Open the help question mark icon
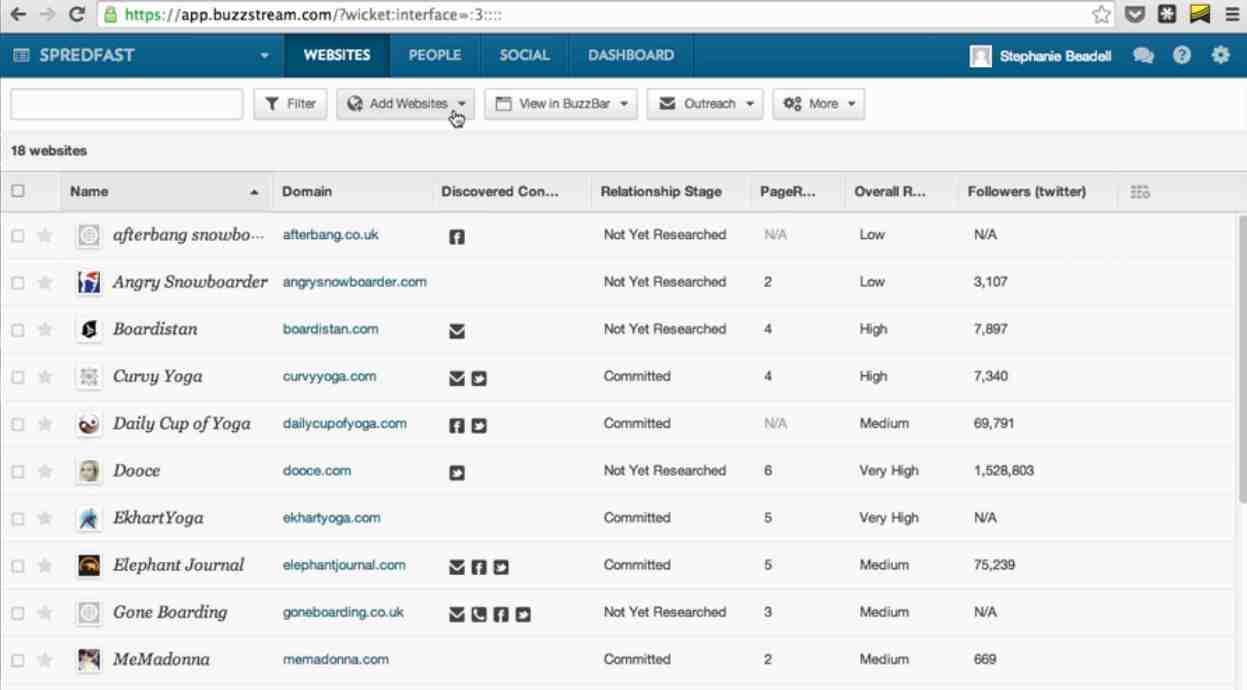Screen dimensions: 1247x690 pos(1182,56)
